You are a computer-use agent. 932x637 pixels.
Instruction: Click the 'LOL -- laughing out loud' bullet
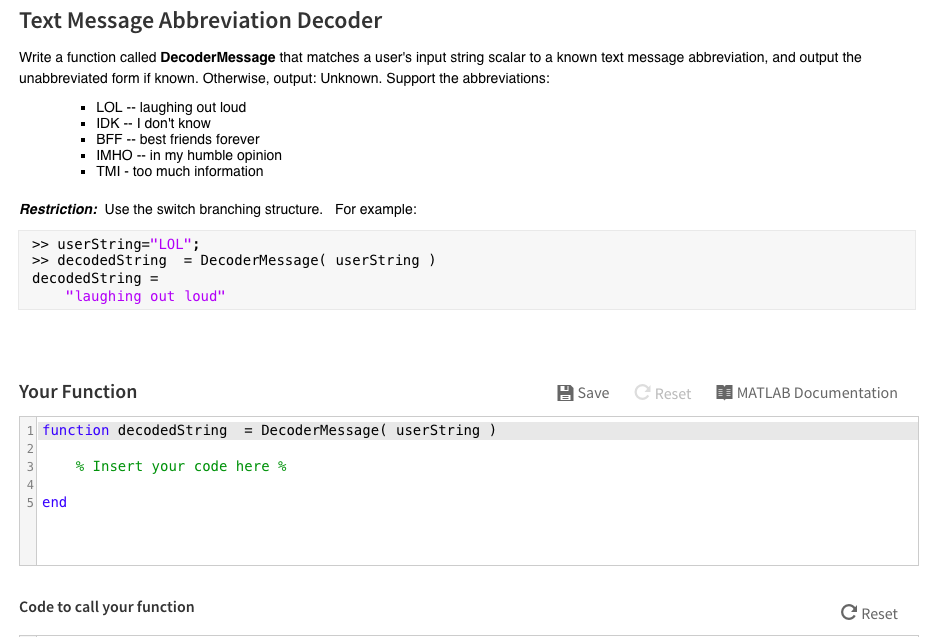(x=171, y=108)
